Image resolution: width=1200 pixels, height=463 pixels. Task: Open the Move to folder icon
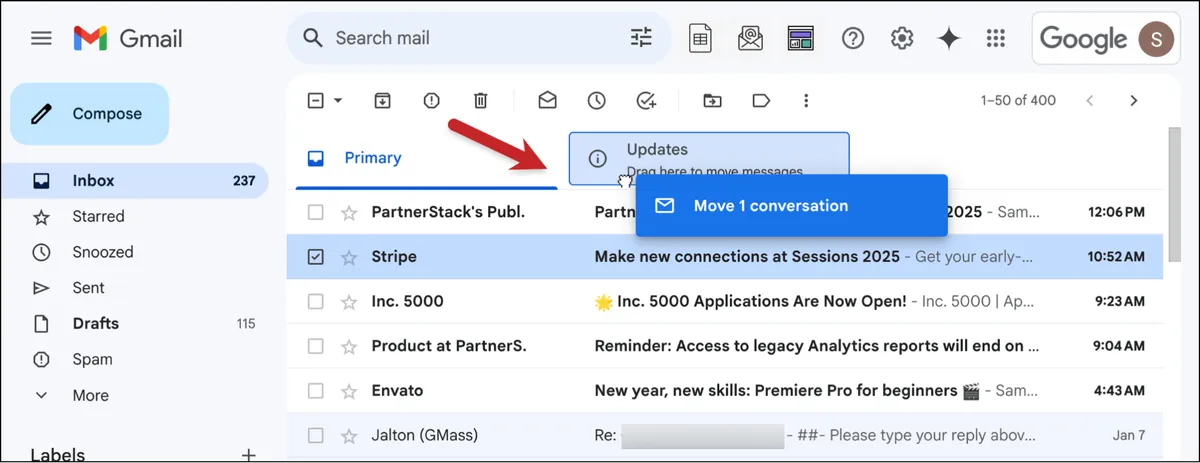pyautogui.click(x=712, y=100)
